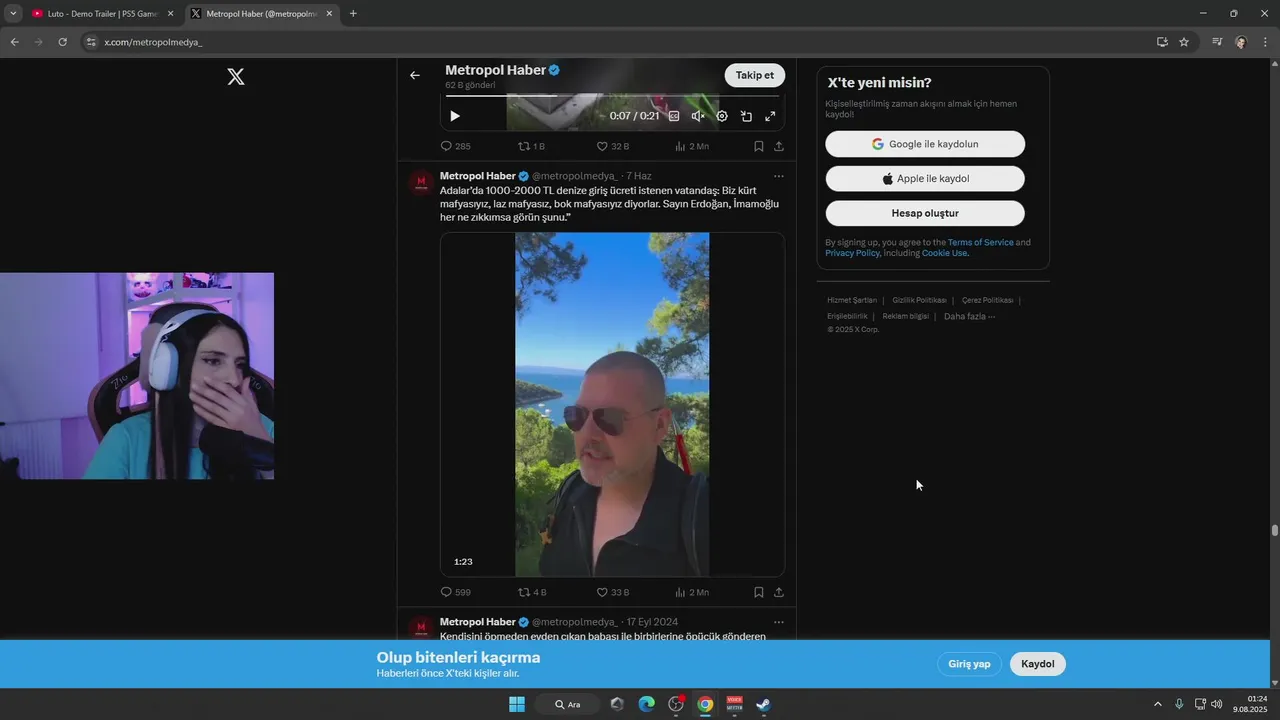Reload the page
The image size is (1280, 720).
click(62, 42)
